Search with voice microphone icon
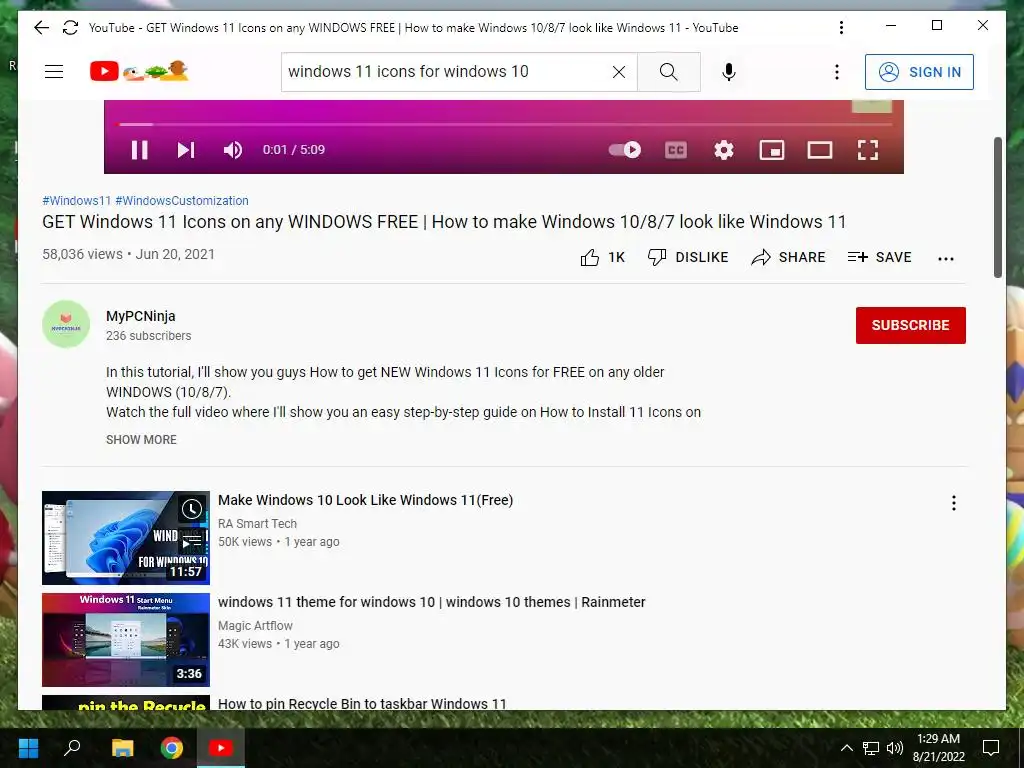 click(729, 72)
